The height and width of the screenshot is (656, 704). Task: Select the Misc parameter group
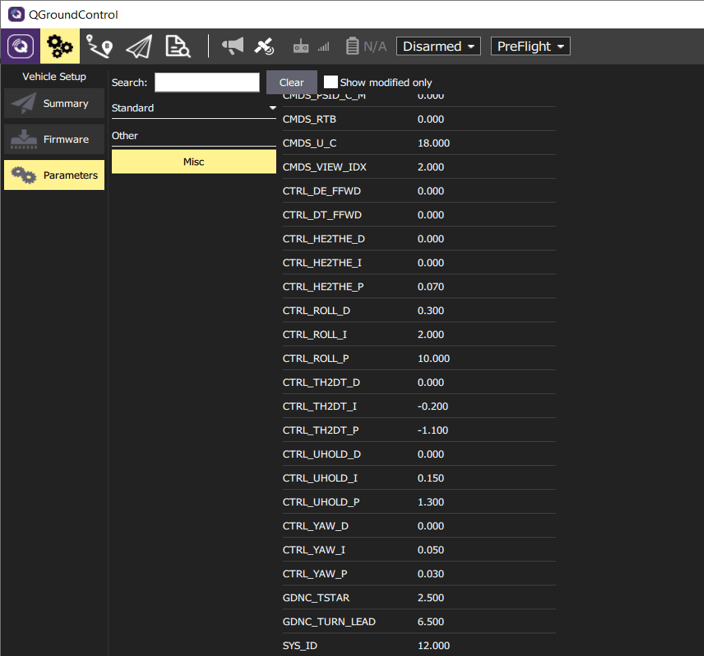pyautogui.click(x=194, y=162)
